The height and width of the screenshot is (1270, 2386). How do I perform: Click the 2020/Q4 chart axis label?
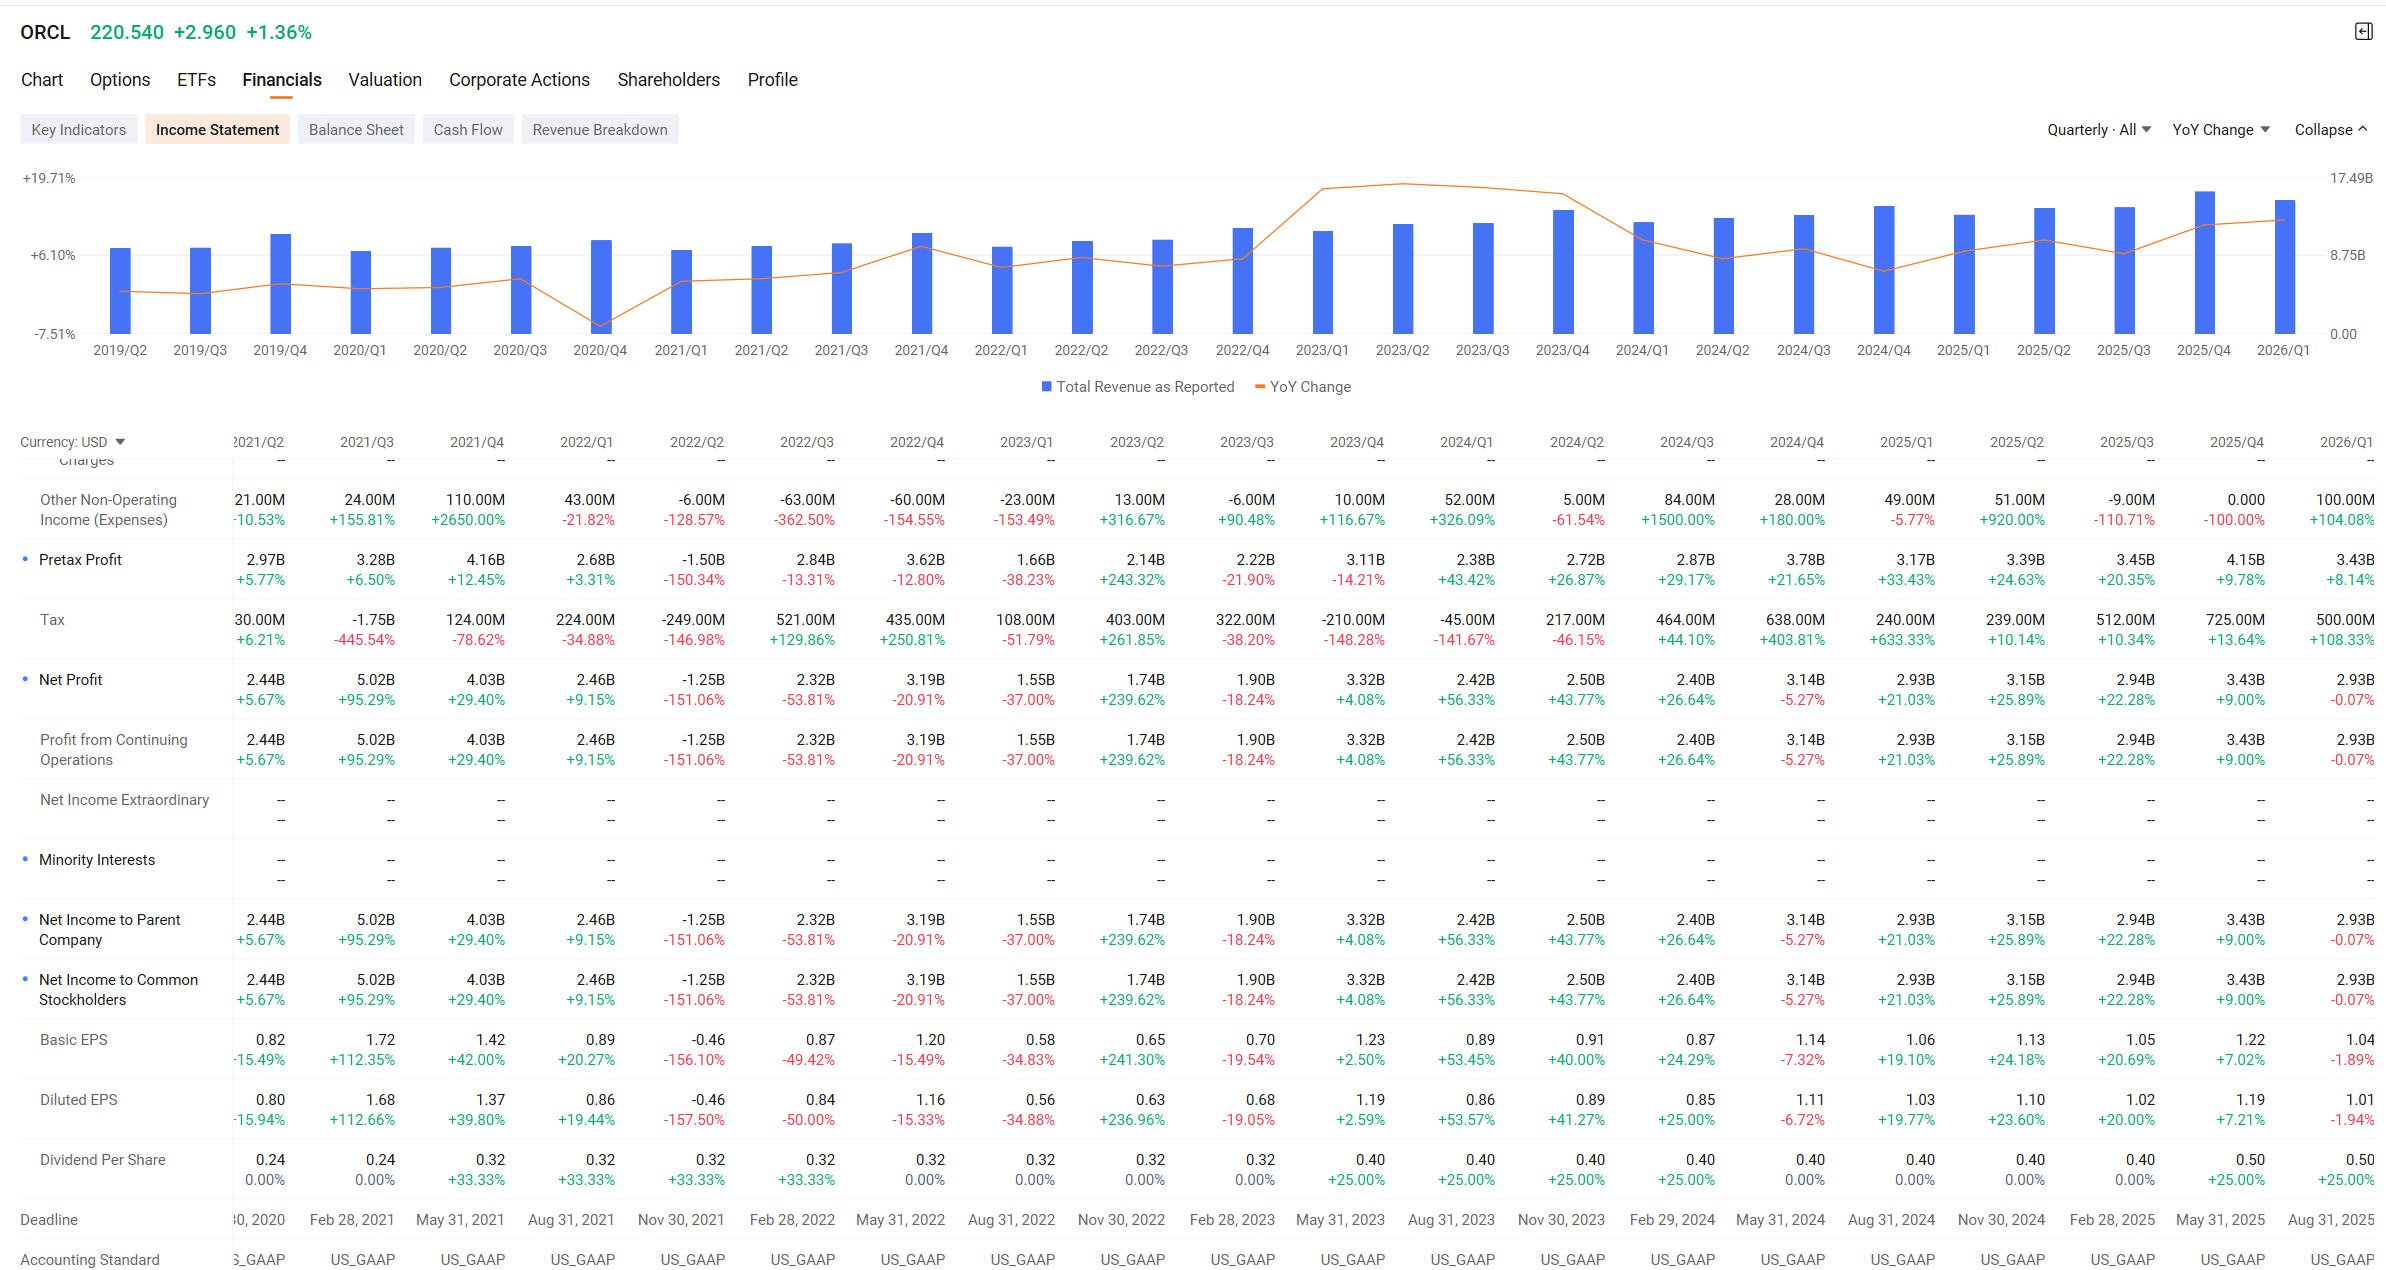(600, 351)
